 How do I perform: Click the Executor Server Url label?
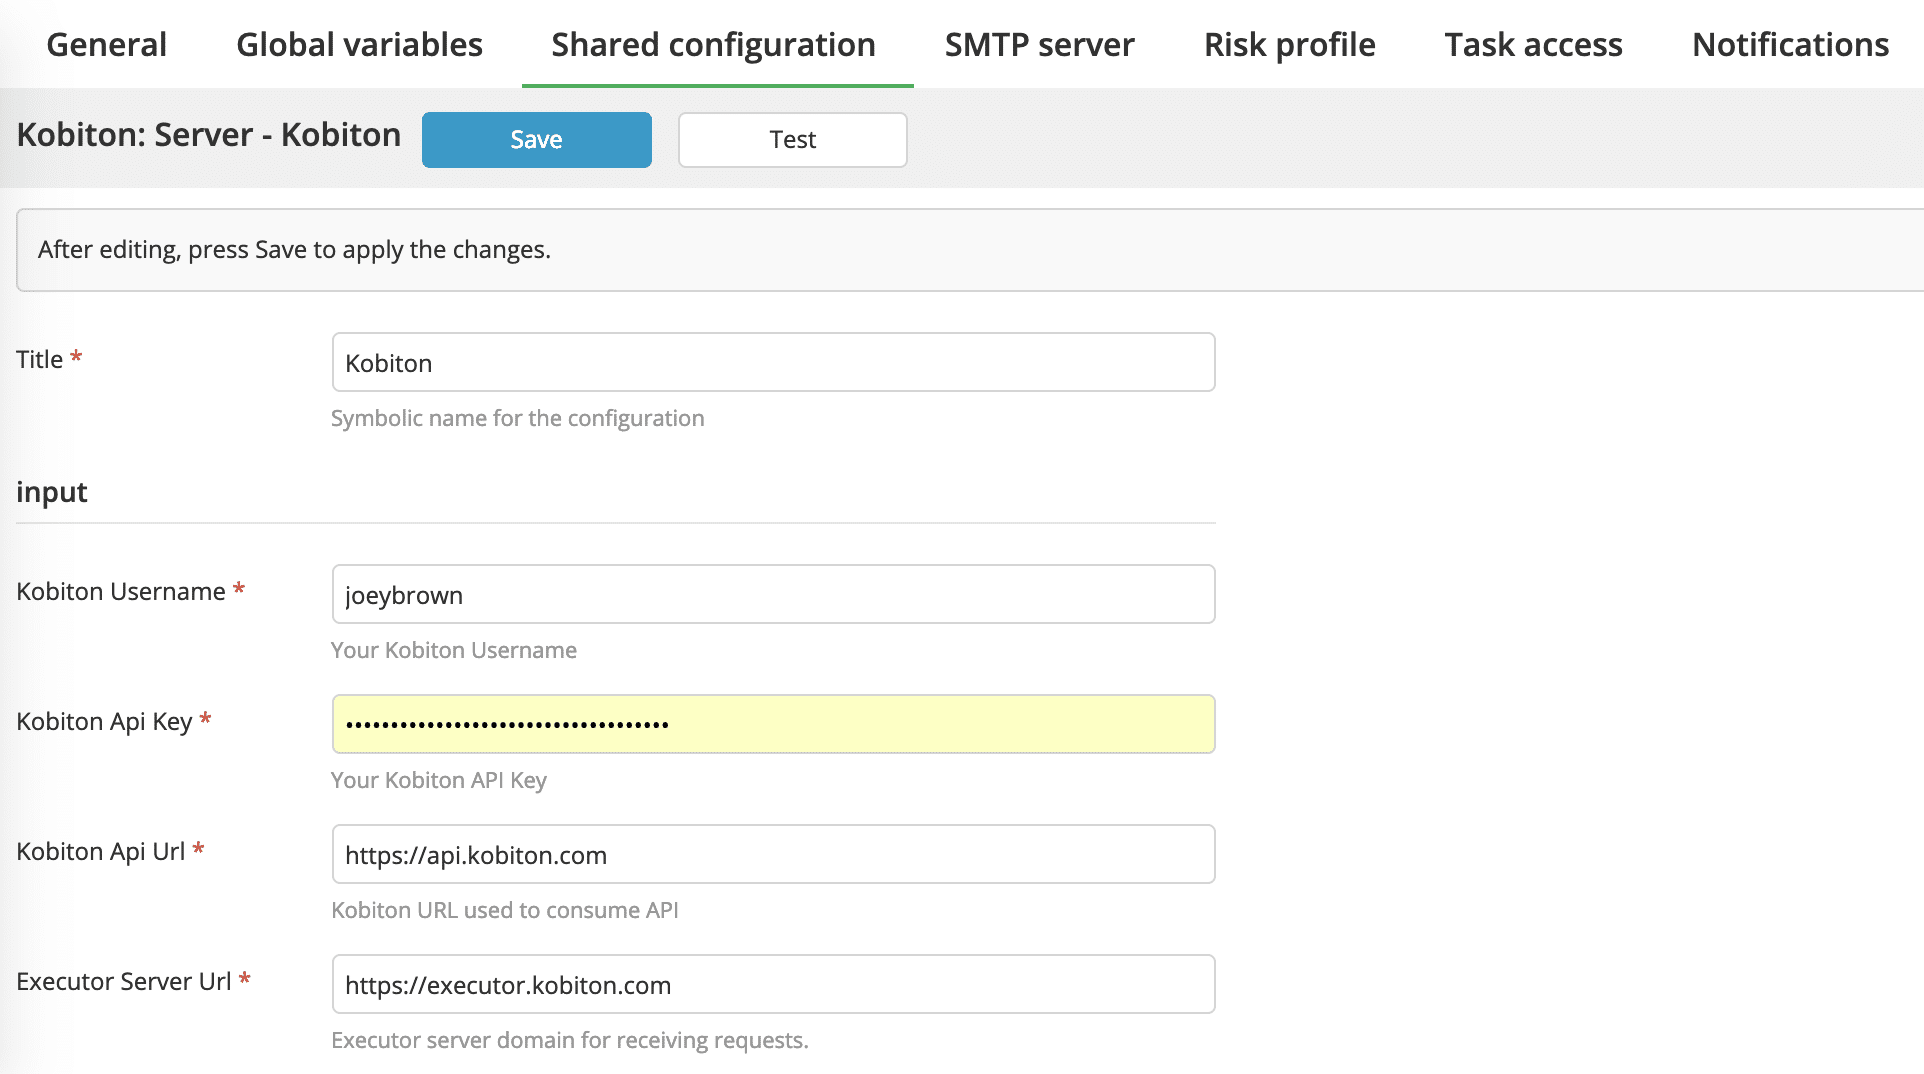pos(124,981)
